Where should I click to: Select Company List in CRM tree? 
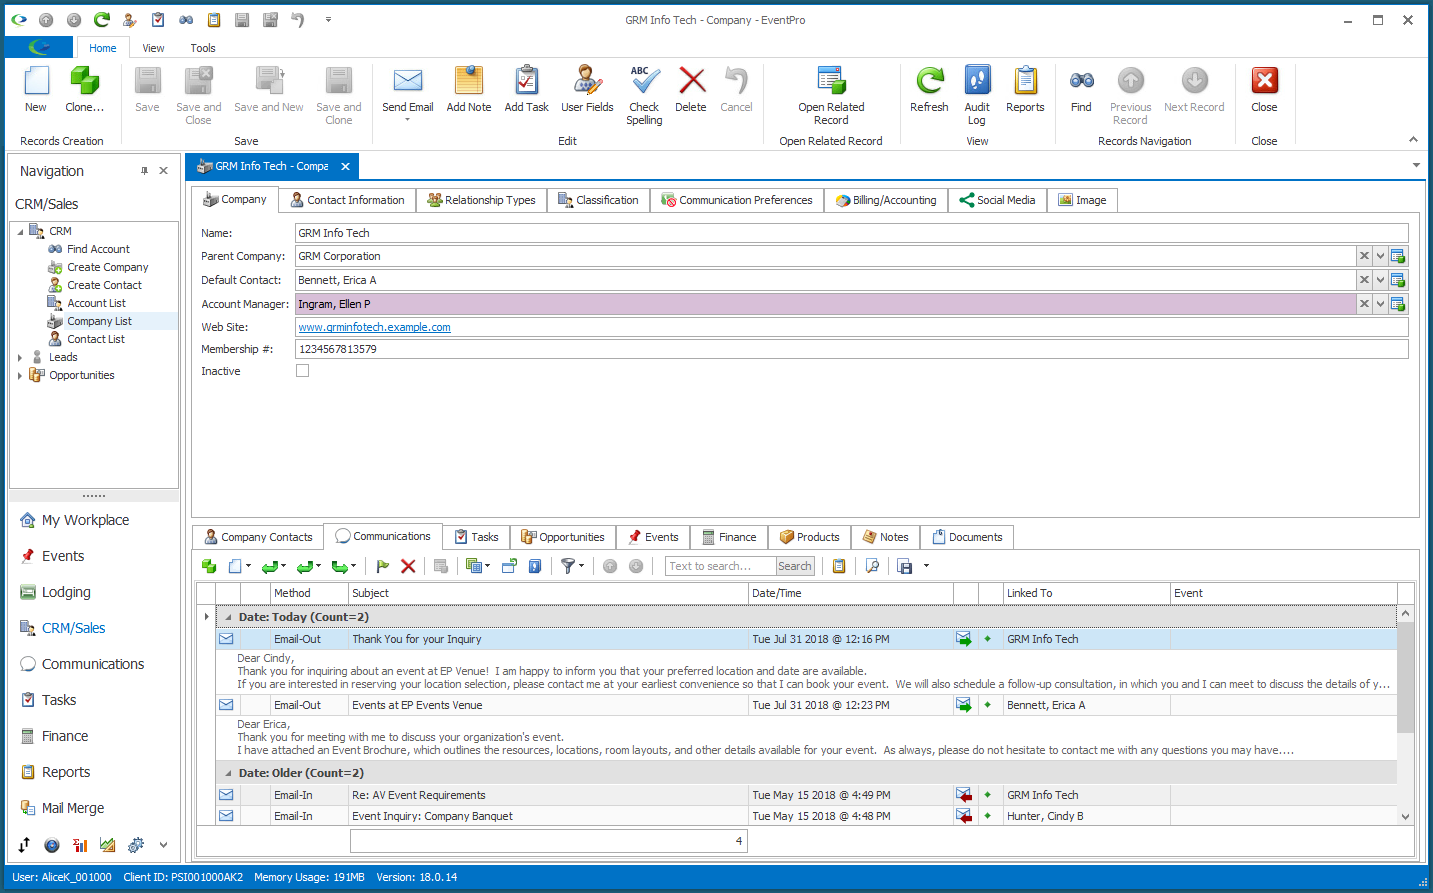point(99,321)
